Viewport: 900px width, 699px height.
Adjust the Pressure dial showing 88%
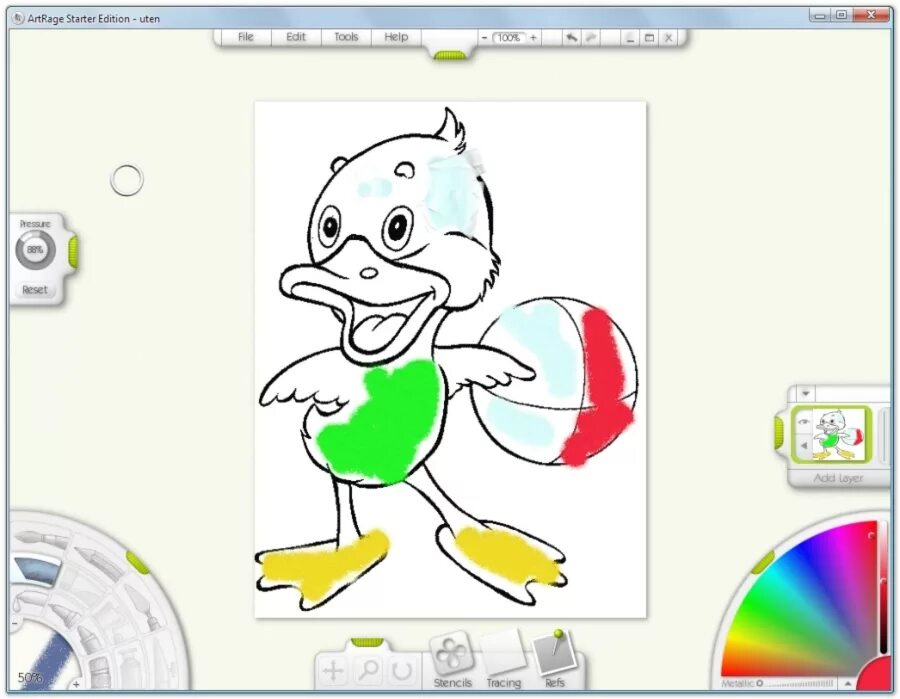35,250
